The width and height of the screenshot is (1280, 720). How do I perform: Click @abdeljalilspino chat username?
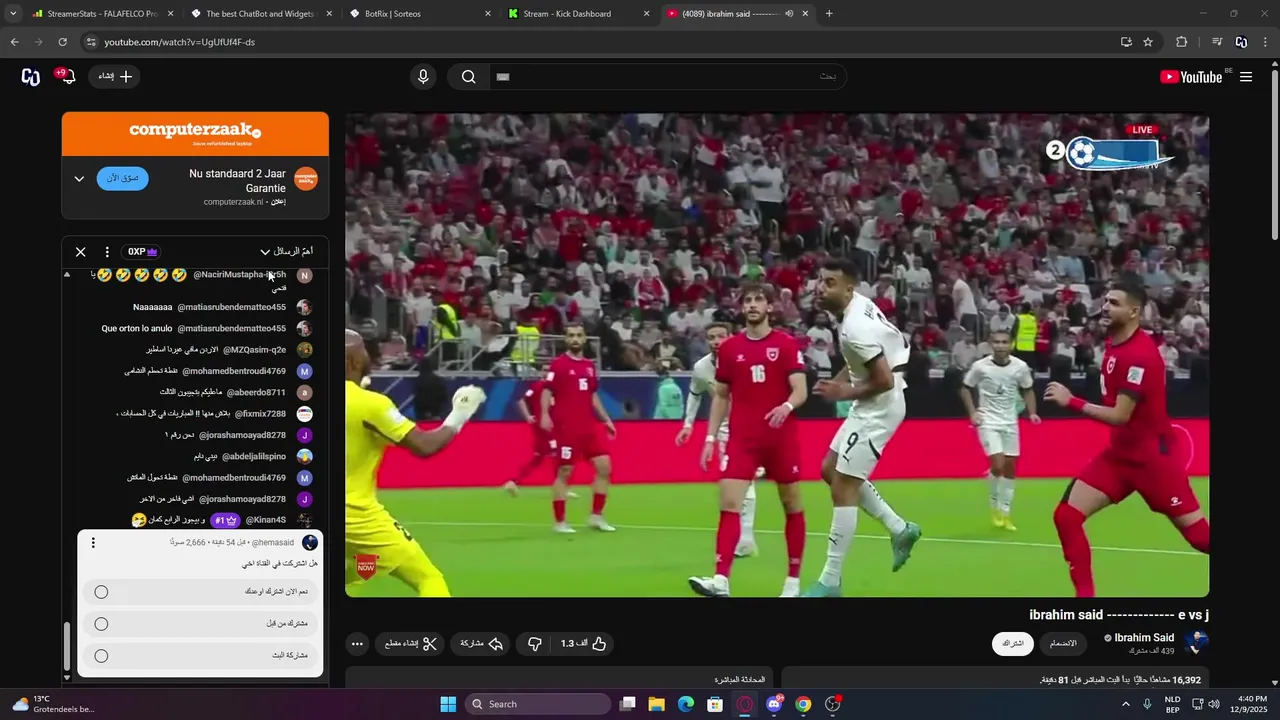click(254, 456)
